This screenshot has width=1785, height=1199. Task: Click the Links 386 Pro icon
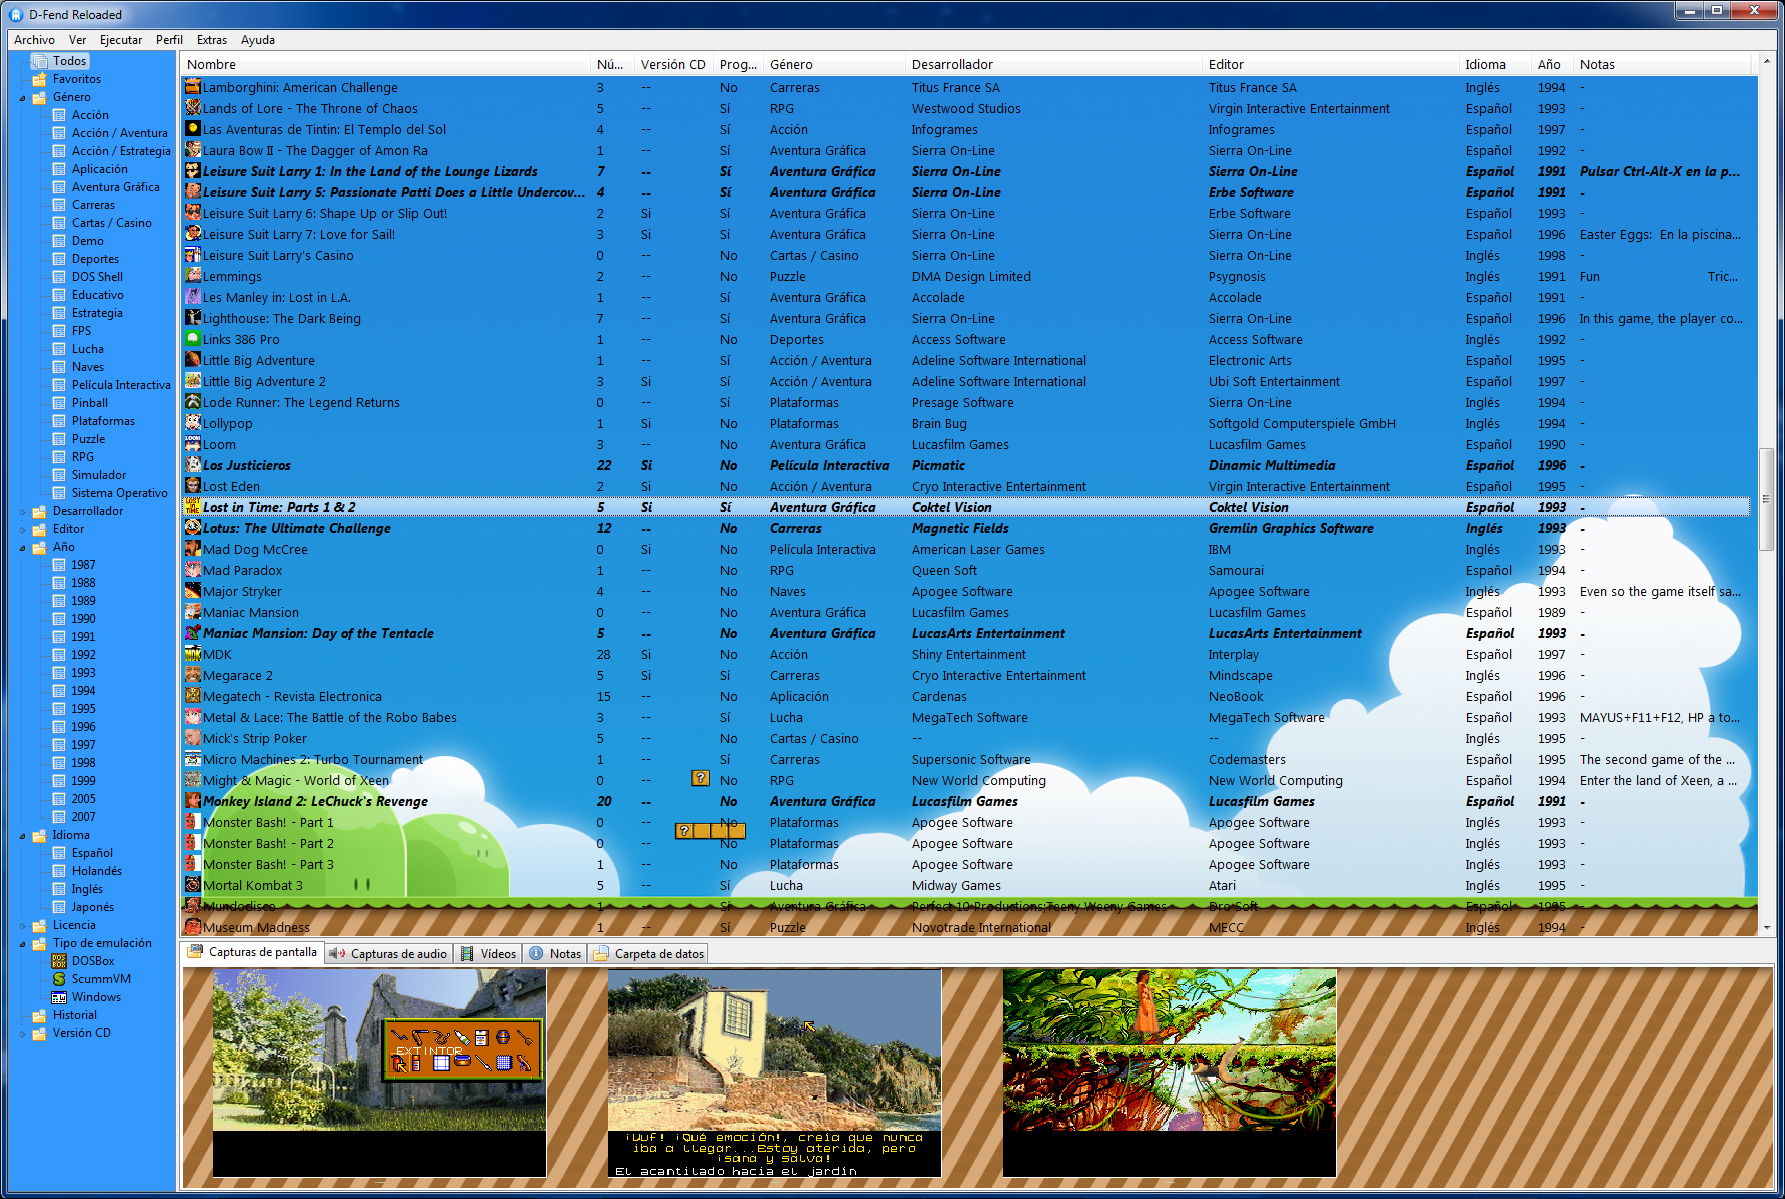point(193,339)
